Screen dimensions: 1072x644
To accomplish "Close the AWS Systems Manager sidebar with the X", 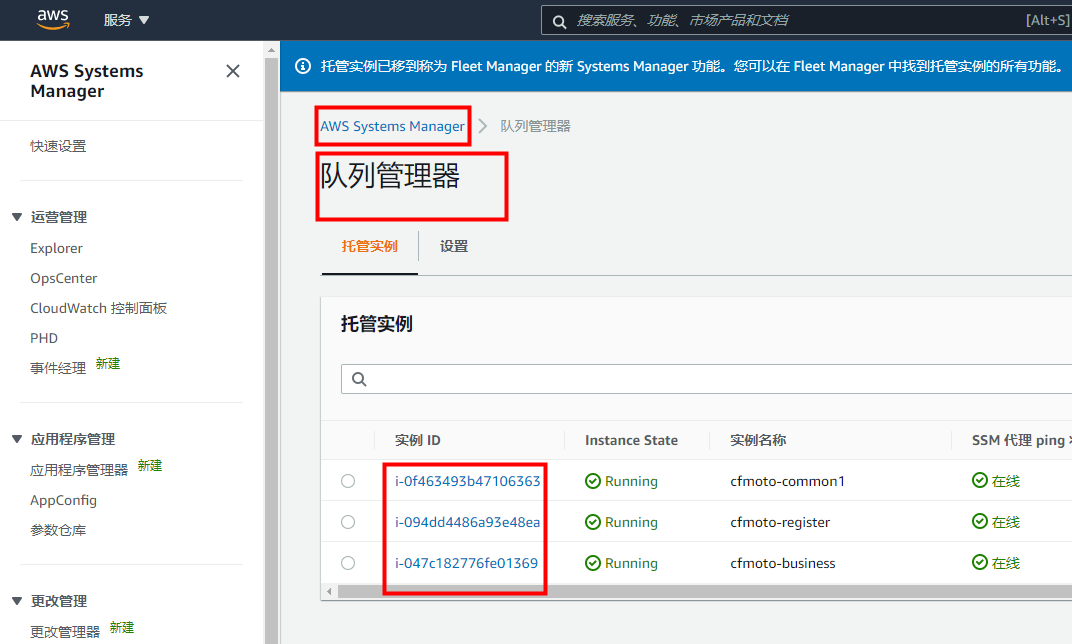I will (232, 71).
